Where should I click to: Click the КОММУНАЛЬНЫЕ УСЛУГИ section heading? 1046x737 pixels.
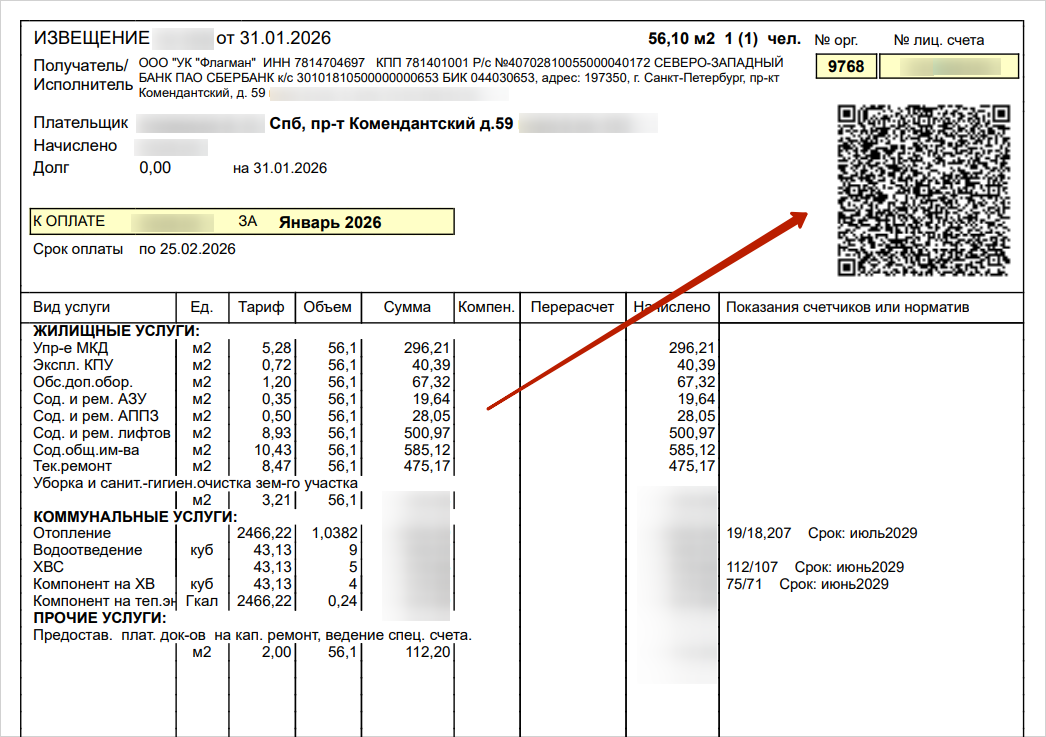pos(135,517)
